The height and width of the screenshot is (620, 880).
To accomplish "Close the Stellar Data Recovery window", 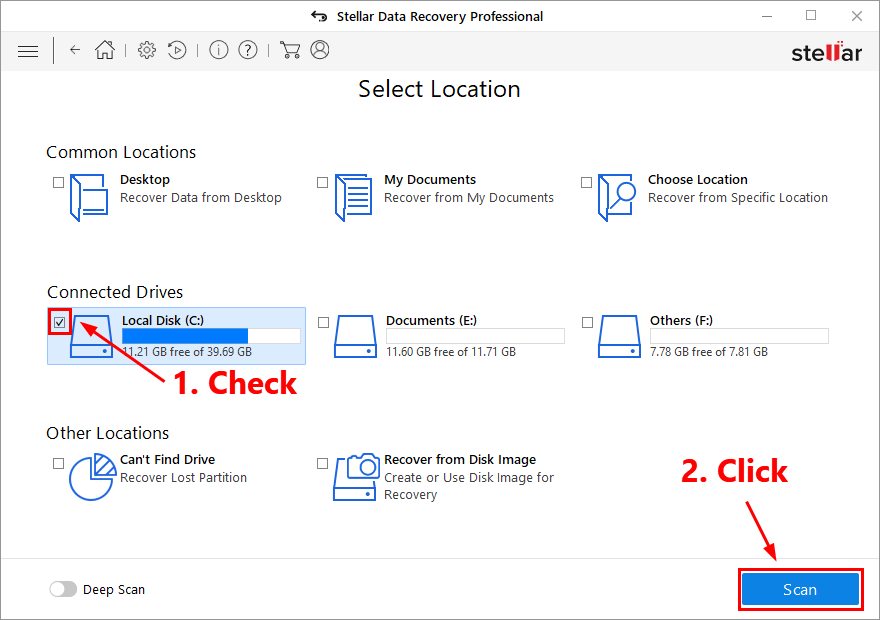I will coord(856,16).
